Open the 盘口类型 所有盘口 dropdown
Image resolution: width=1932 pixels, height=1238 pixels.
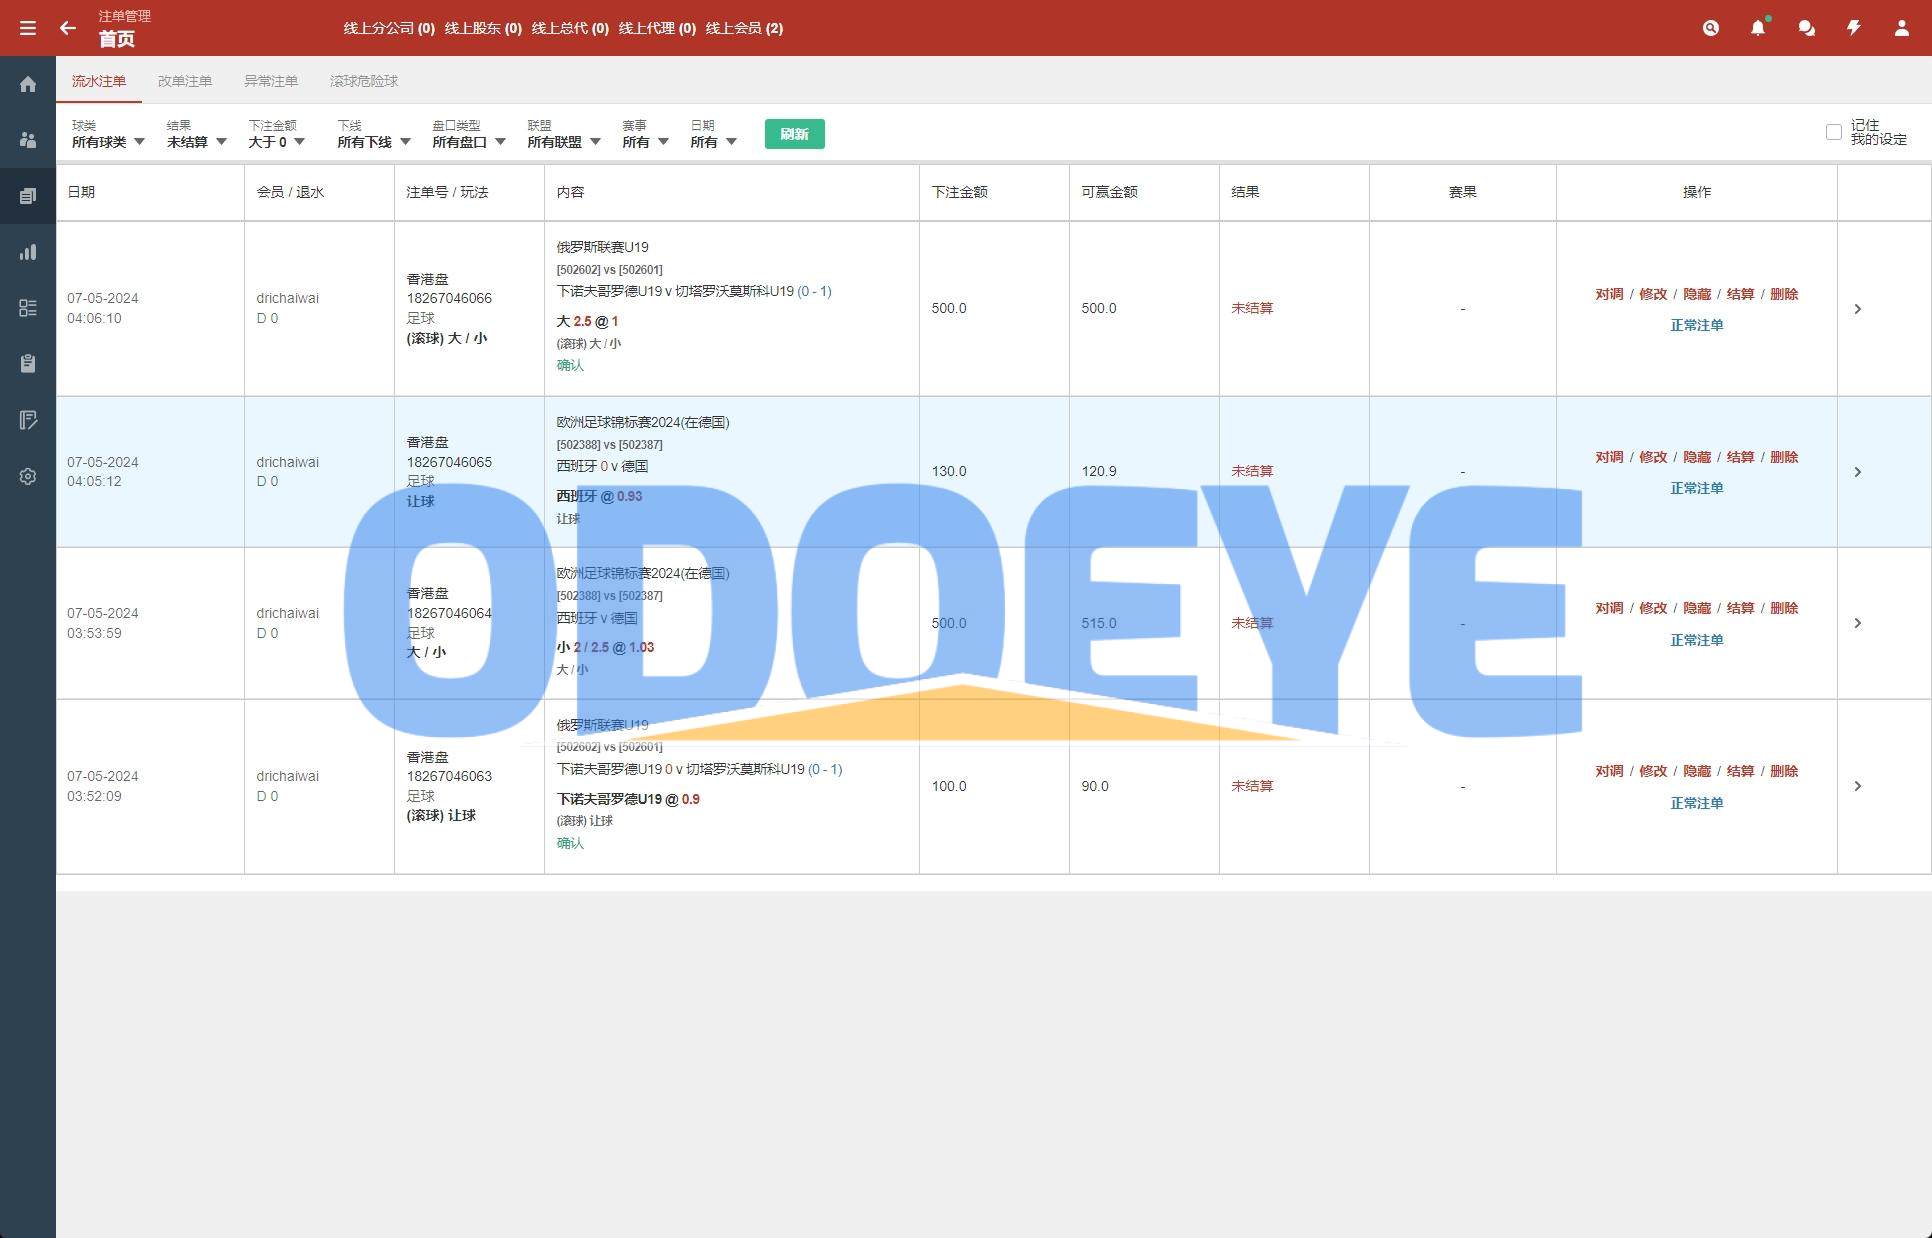pos(469,134)
